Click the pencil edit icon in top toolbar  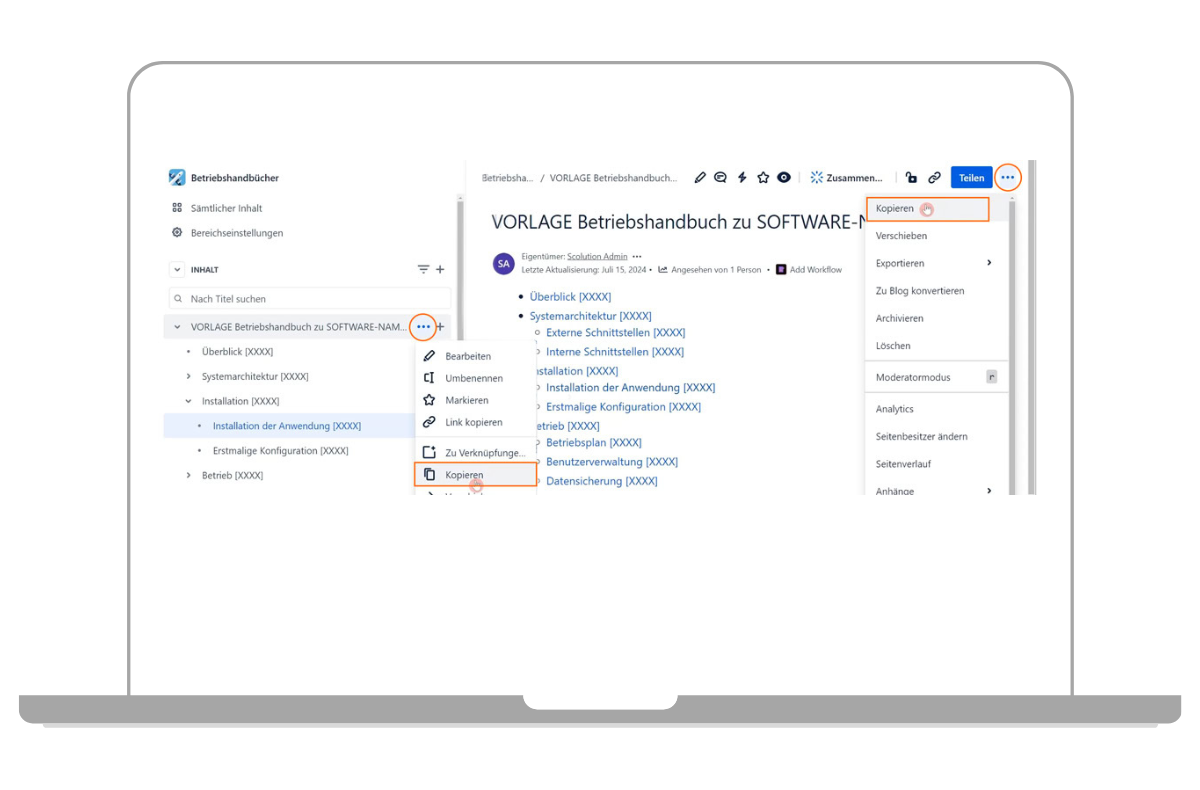point(700,178)
